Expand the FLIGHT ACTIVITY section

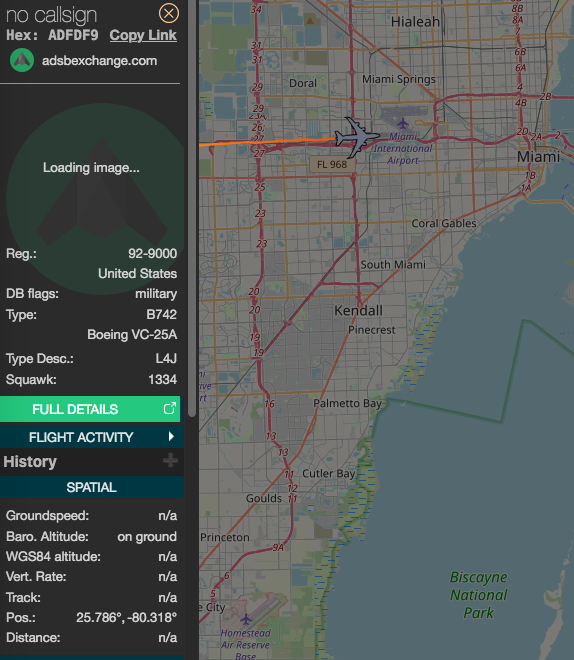click(x=92, y=437)
